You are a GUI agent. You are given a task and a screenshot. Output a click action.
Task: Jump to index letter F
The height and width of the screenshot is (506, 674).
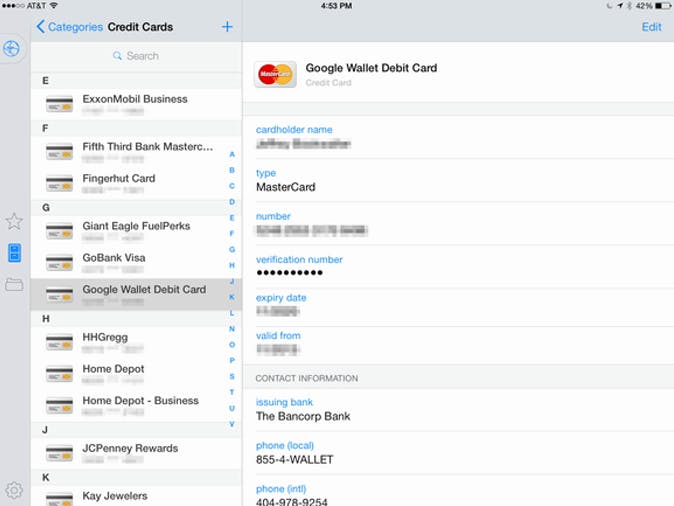click(232, 233)
